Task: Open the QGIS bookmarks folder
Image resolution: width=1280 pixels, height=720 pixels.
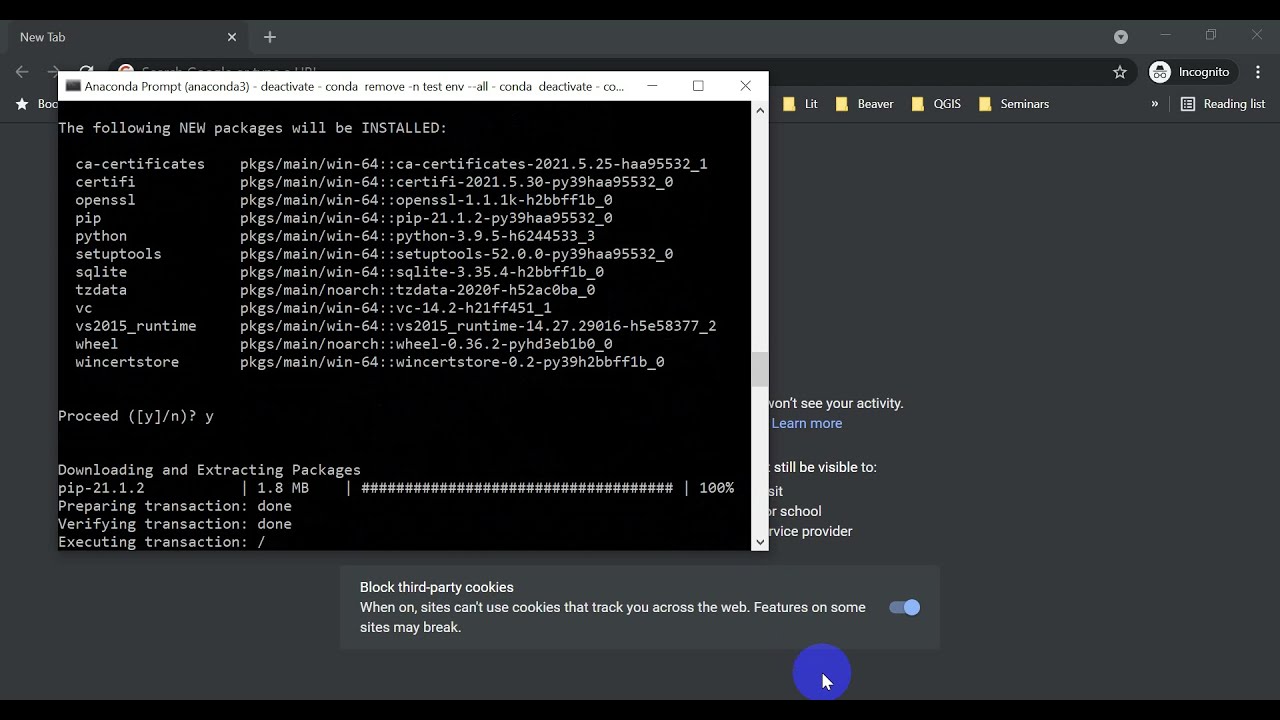Action: pyautogui.click(x=936, y=104)
